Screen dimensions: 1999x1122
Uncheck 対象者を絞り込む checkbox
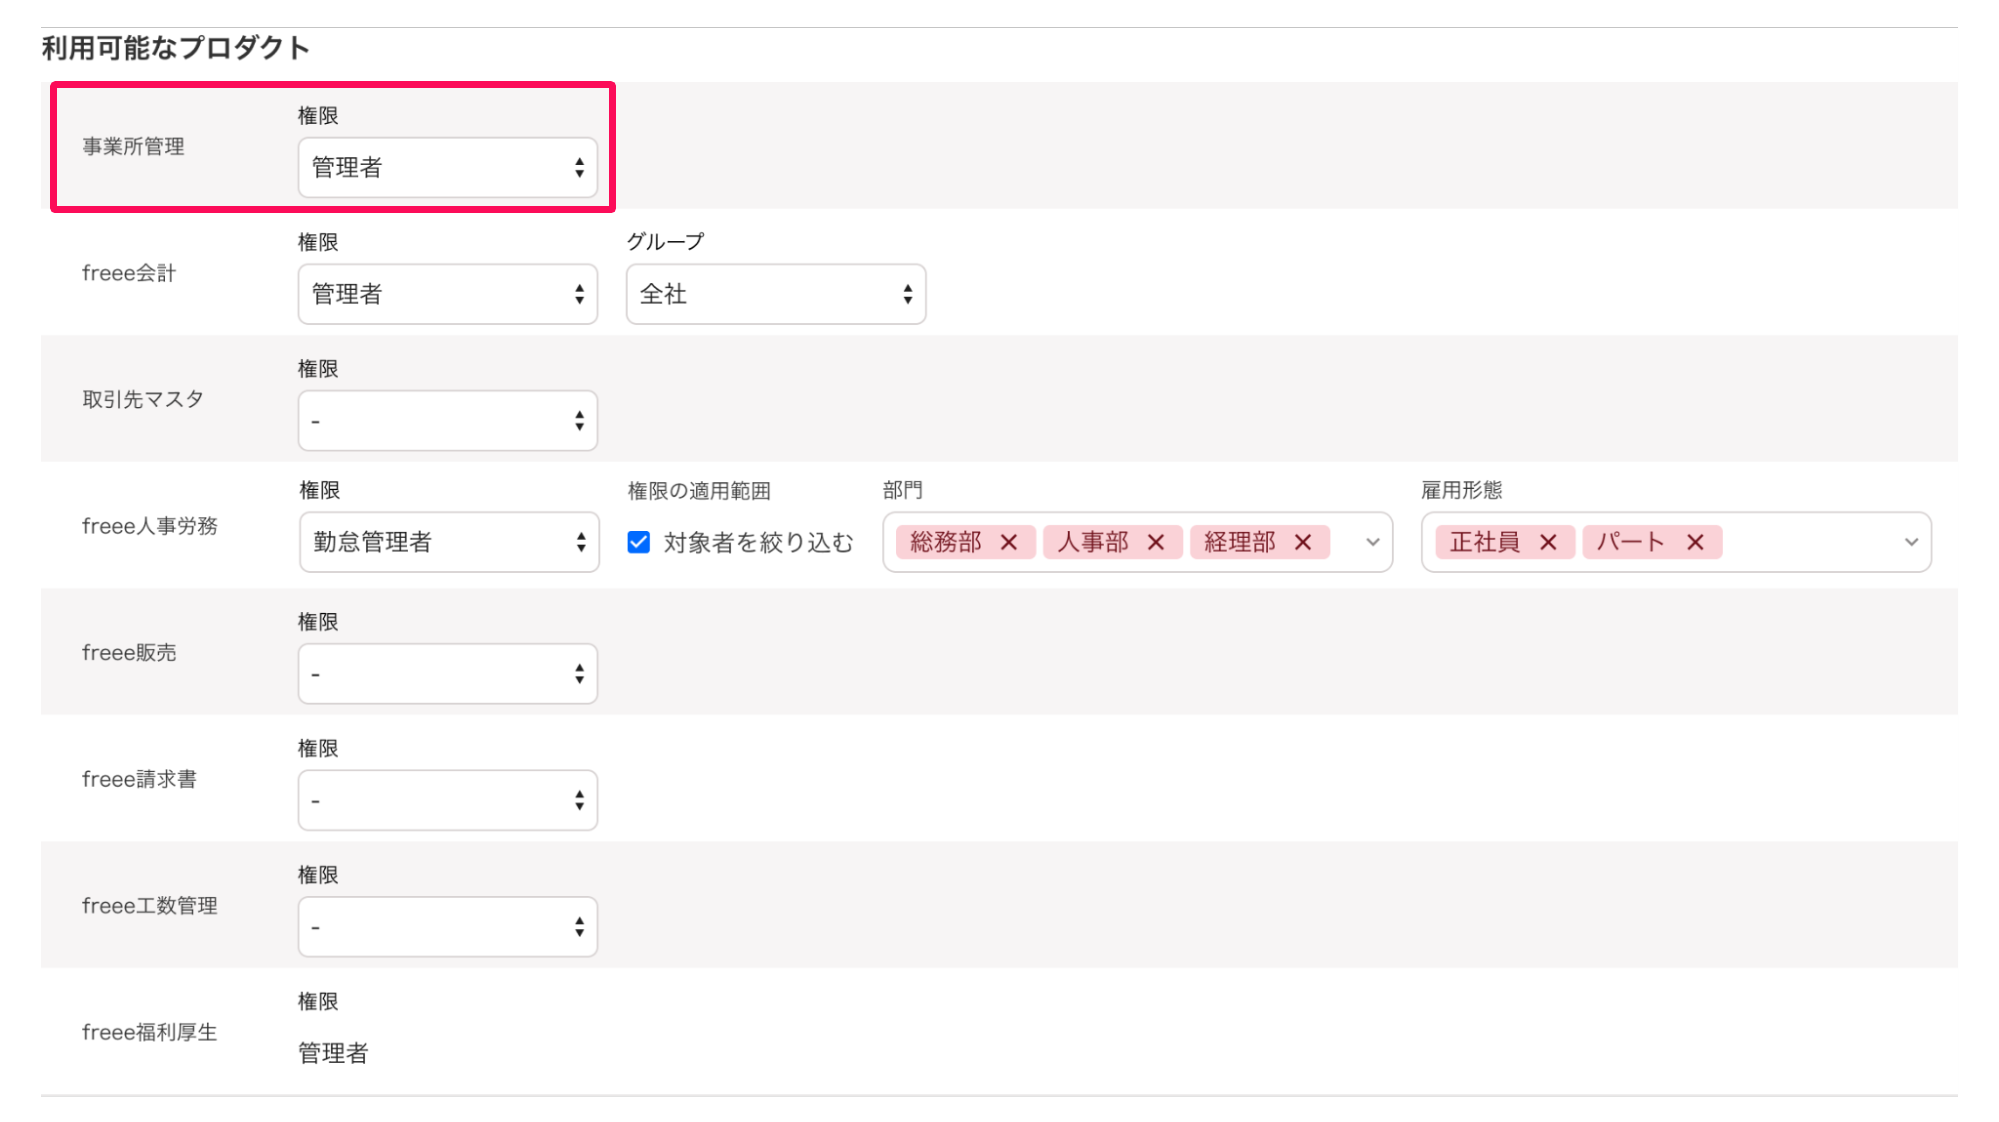[x=639, y=542]
